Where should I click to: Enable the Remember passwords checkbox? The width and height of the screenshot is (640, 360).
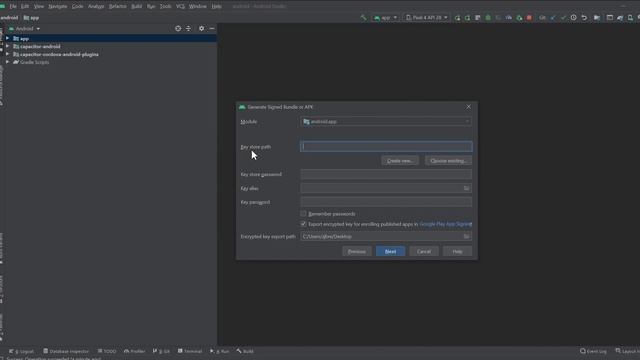[x=303, y=213]
